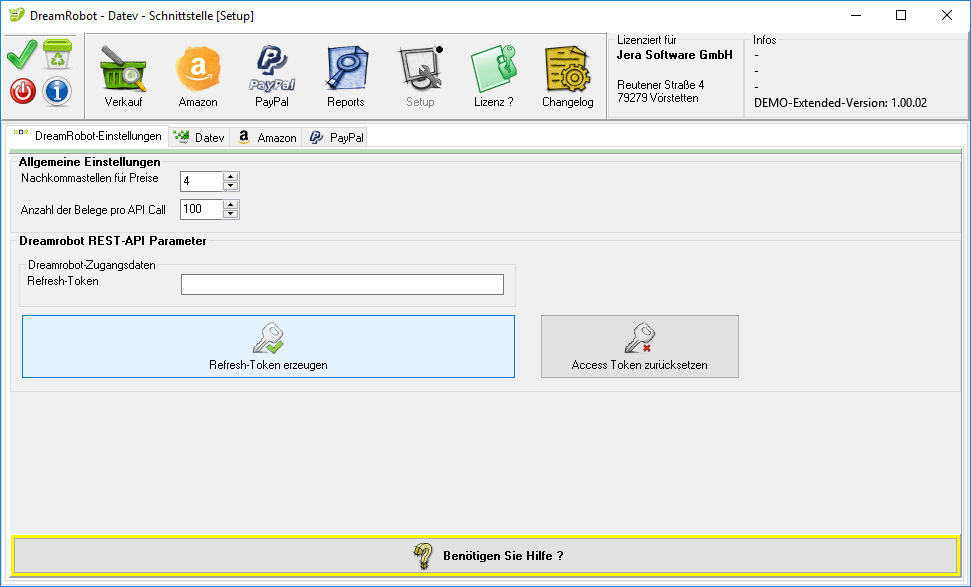Switch to the PayPal settings tab
This screenshot has width=971, height=587.
[337, 137]
